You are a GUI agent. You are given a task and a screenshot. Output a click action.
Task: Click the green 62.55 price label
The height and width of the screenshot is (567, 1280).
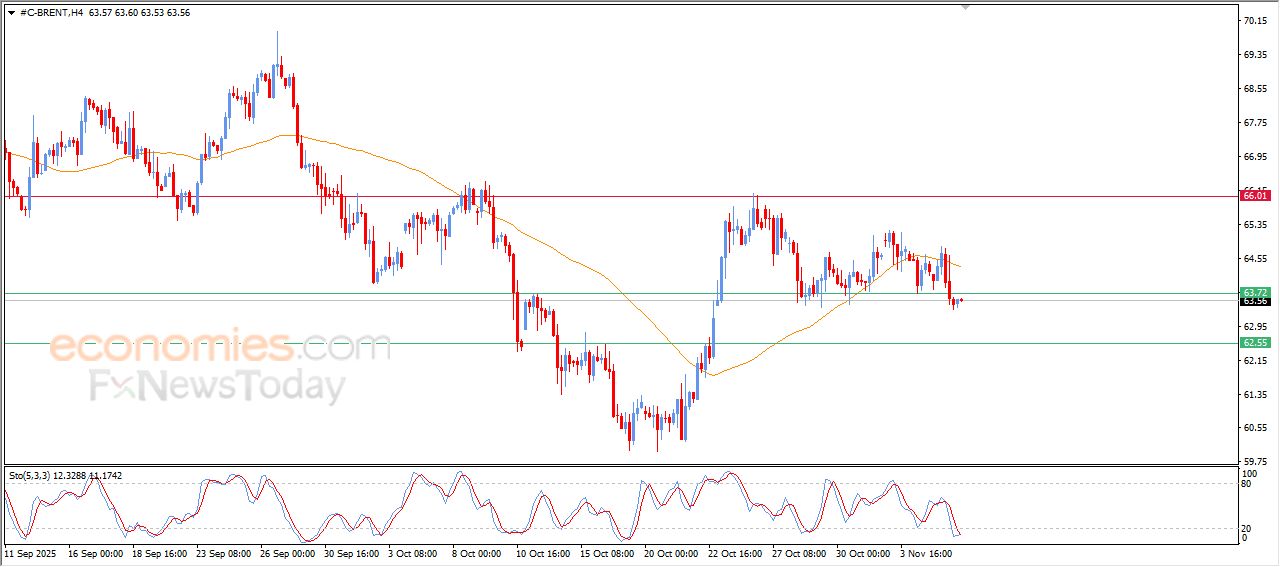[x=1254, y=343]
